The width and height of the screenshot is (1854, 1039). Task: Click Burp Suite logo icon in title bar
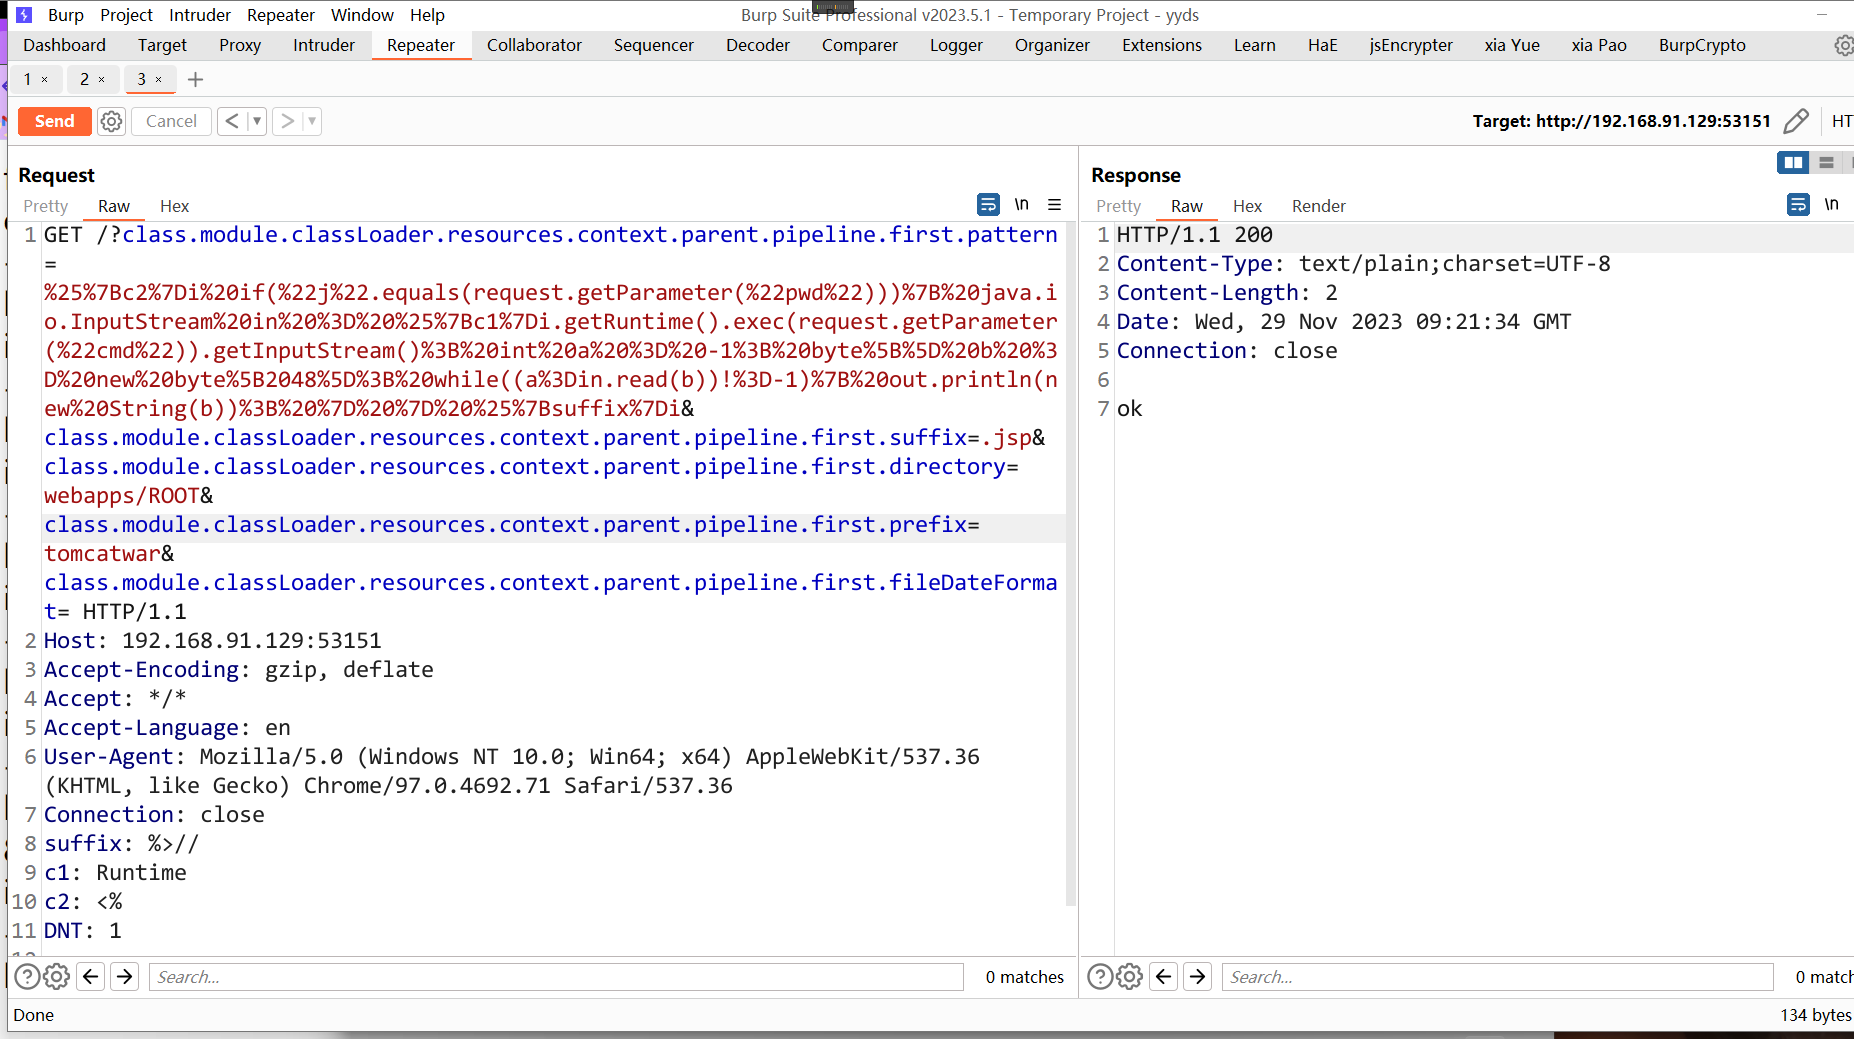25,15
